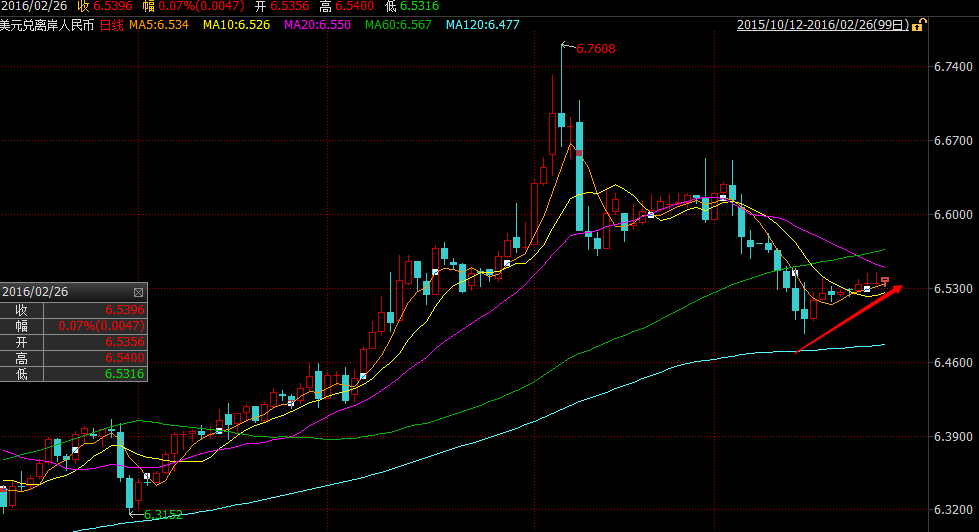
Task: Click the 收 value 6.5396 in popup
Action: pyautogui.click(x=124, y=310)
